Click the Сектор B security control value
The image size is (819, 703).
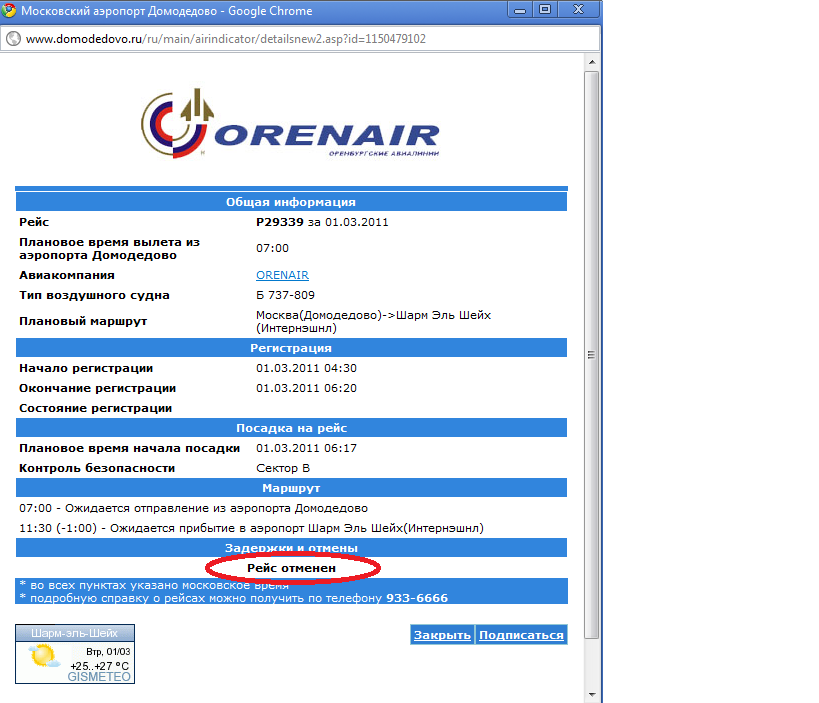(283, 468)
